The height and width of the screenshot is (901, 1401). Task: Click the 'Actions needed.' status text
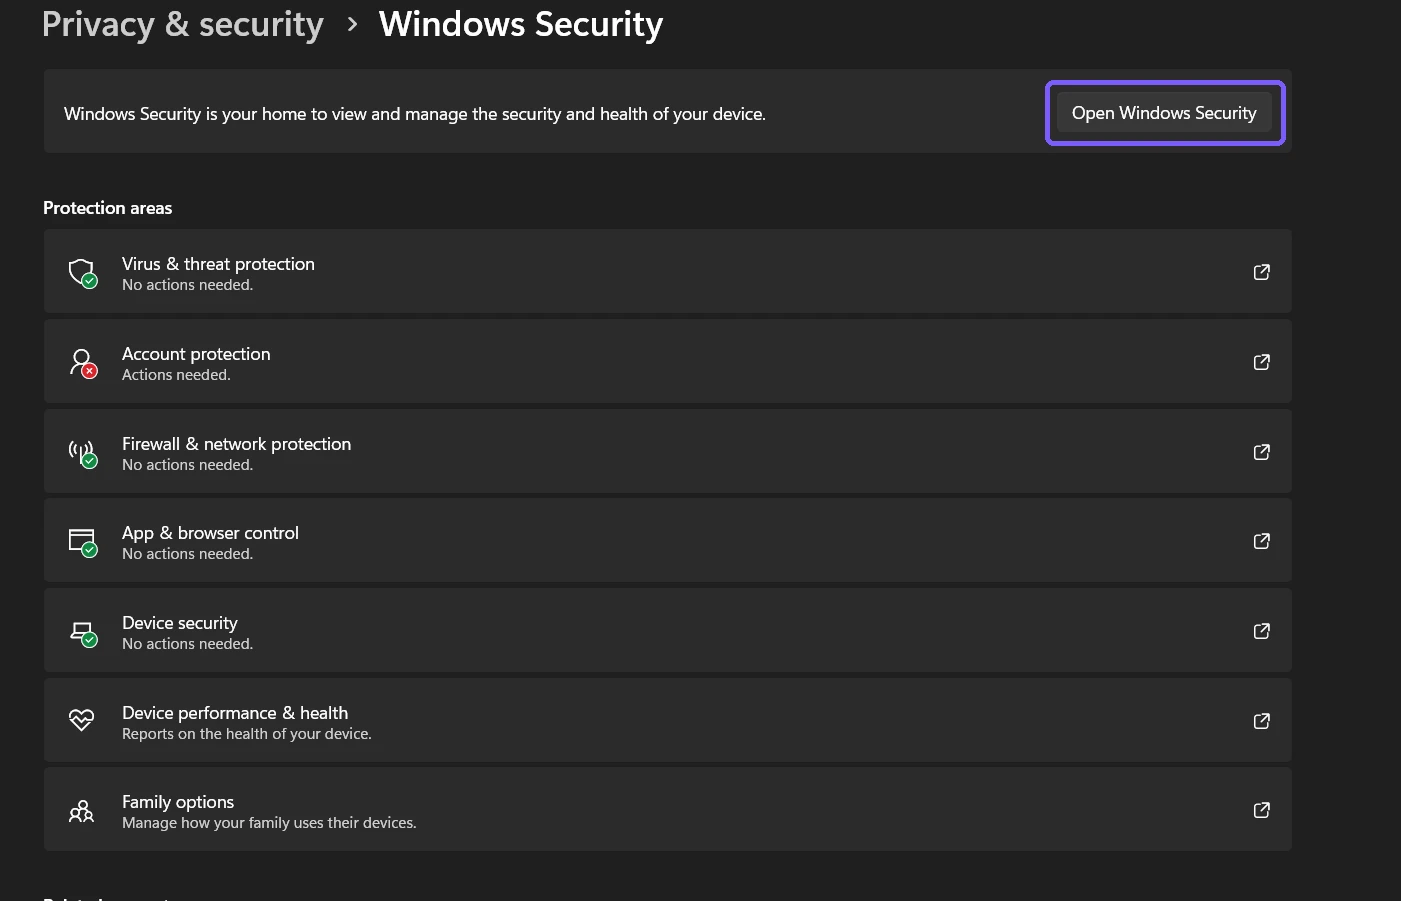[176, 375]
